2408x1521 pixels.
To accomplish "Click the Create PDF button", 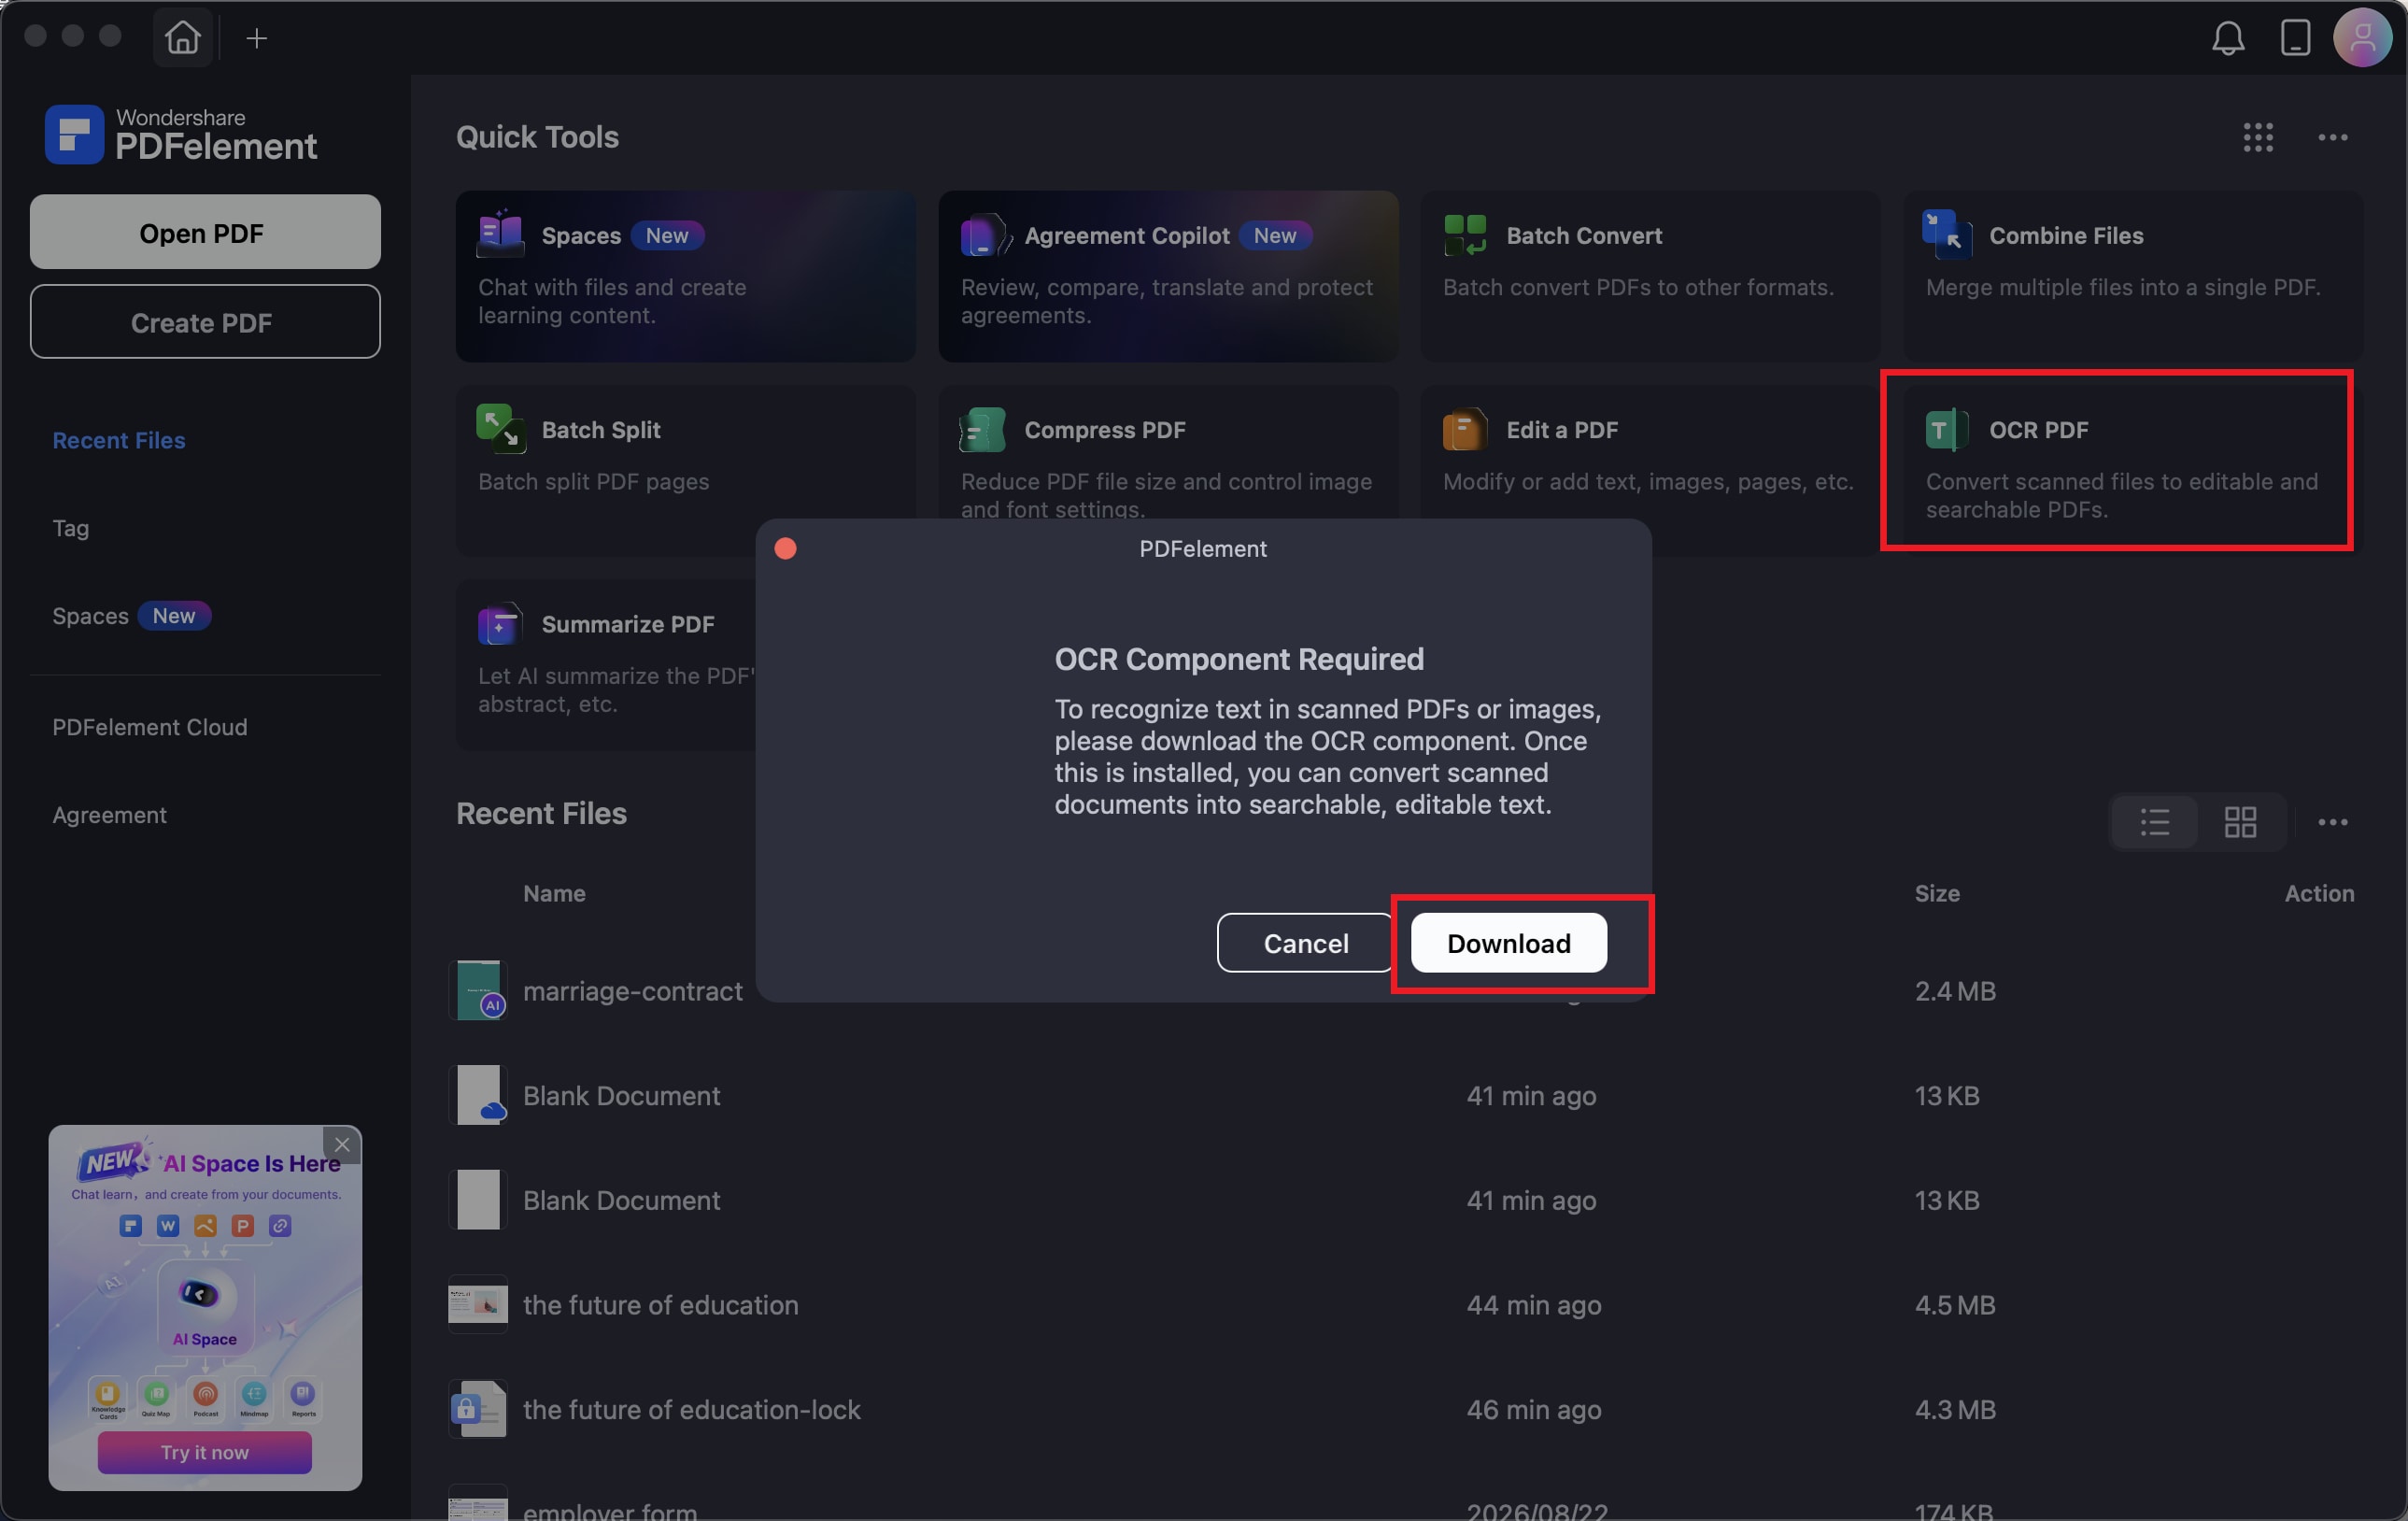I will pyautogui.click(x=205, y=322).
